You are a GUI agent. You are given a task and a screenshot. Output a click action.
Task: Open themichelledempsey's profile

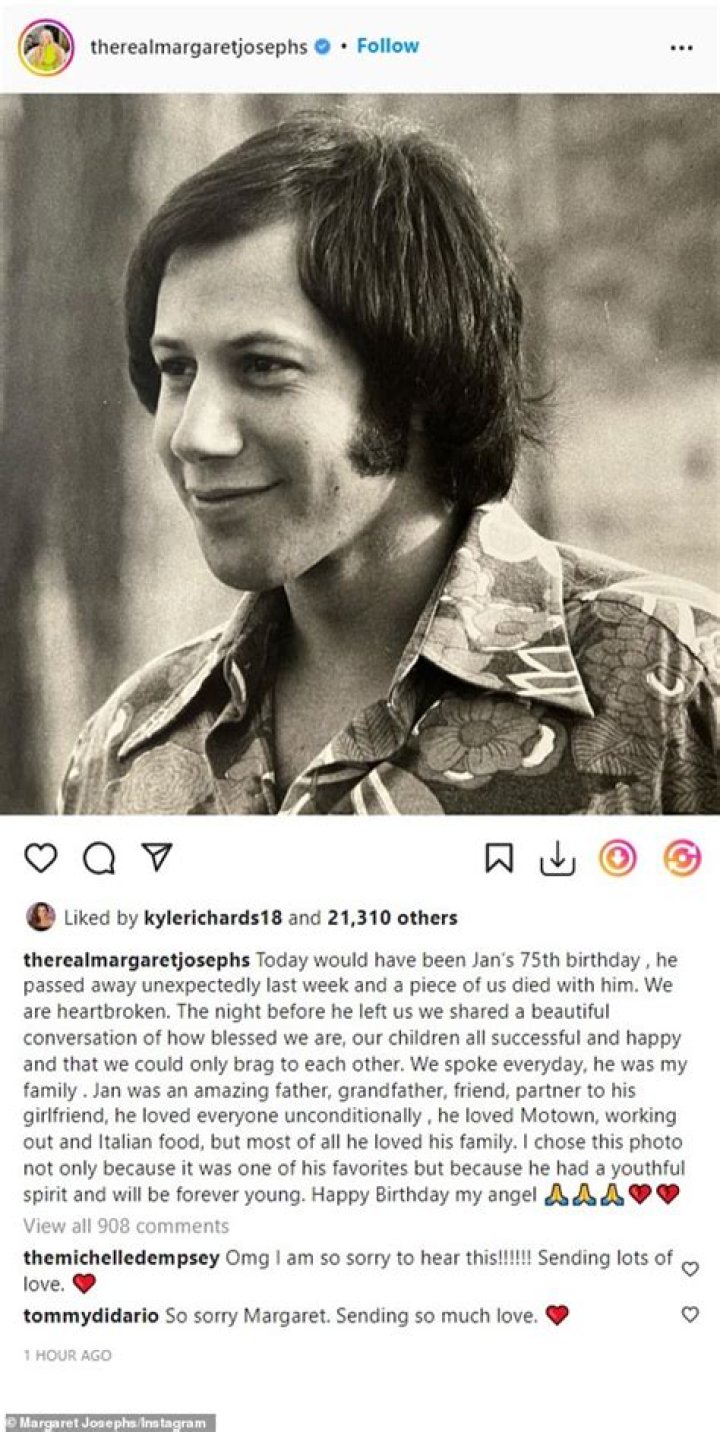(x=121, y=1258)
